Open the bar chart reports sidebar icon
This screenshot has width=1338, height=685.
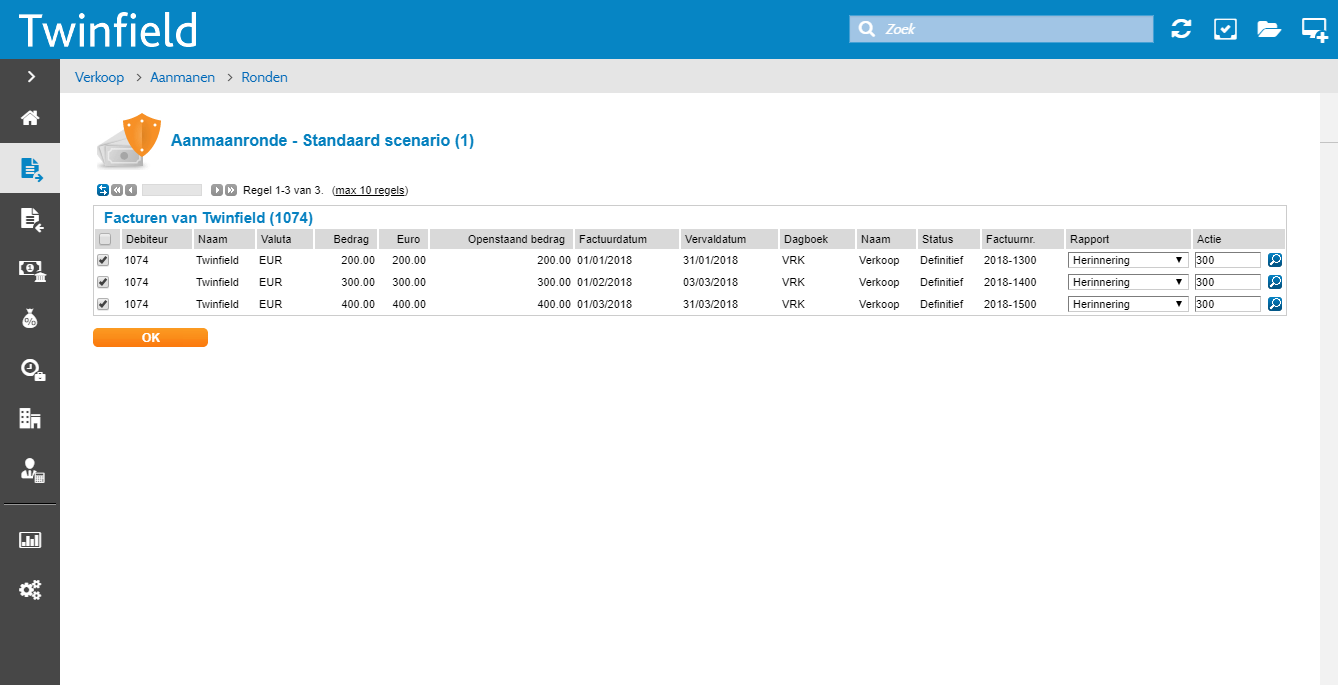point(30,540)
